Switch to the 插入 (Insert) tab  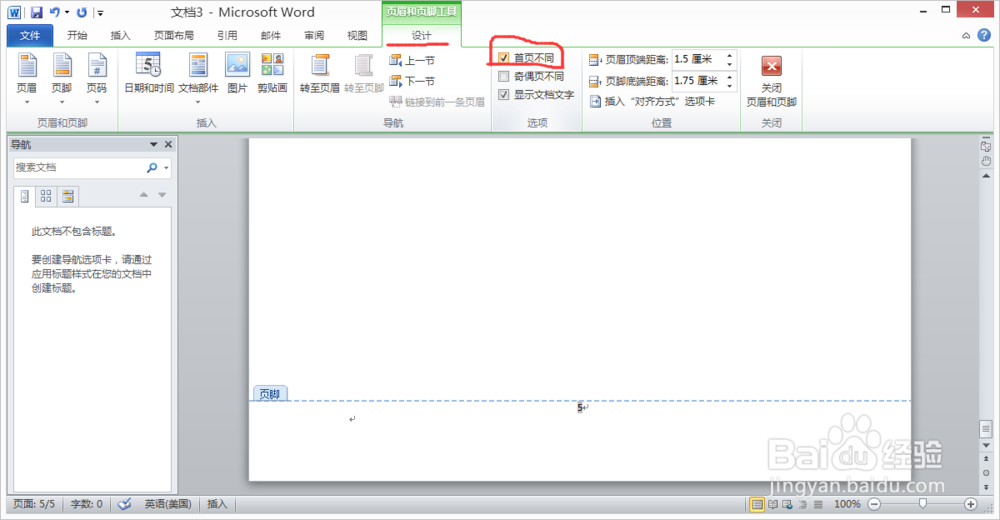[120, 36]
